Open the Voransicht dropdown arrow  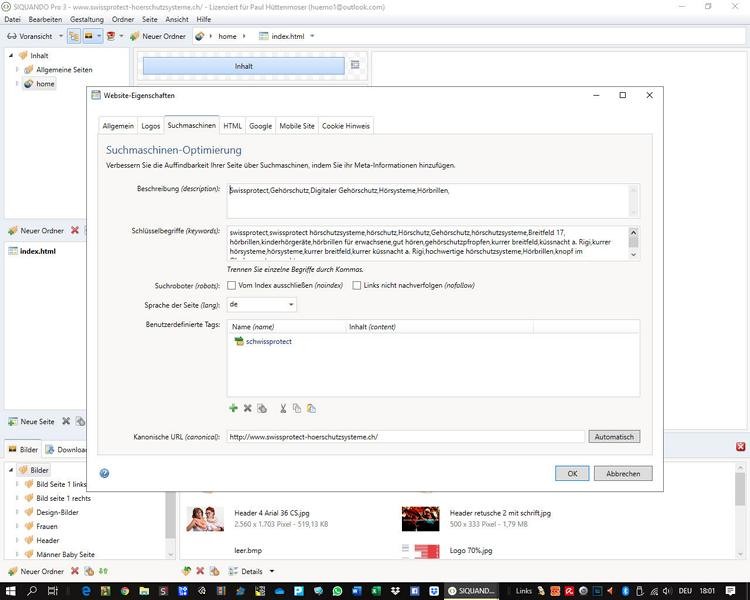[x=61, y=36]
